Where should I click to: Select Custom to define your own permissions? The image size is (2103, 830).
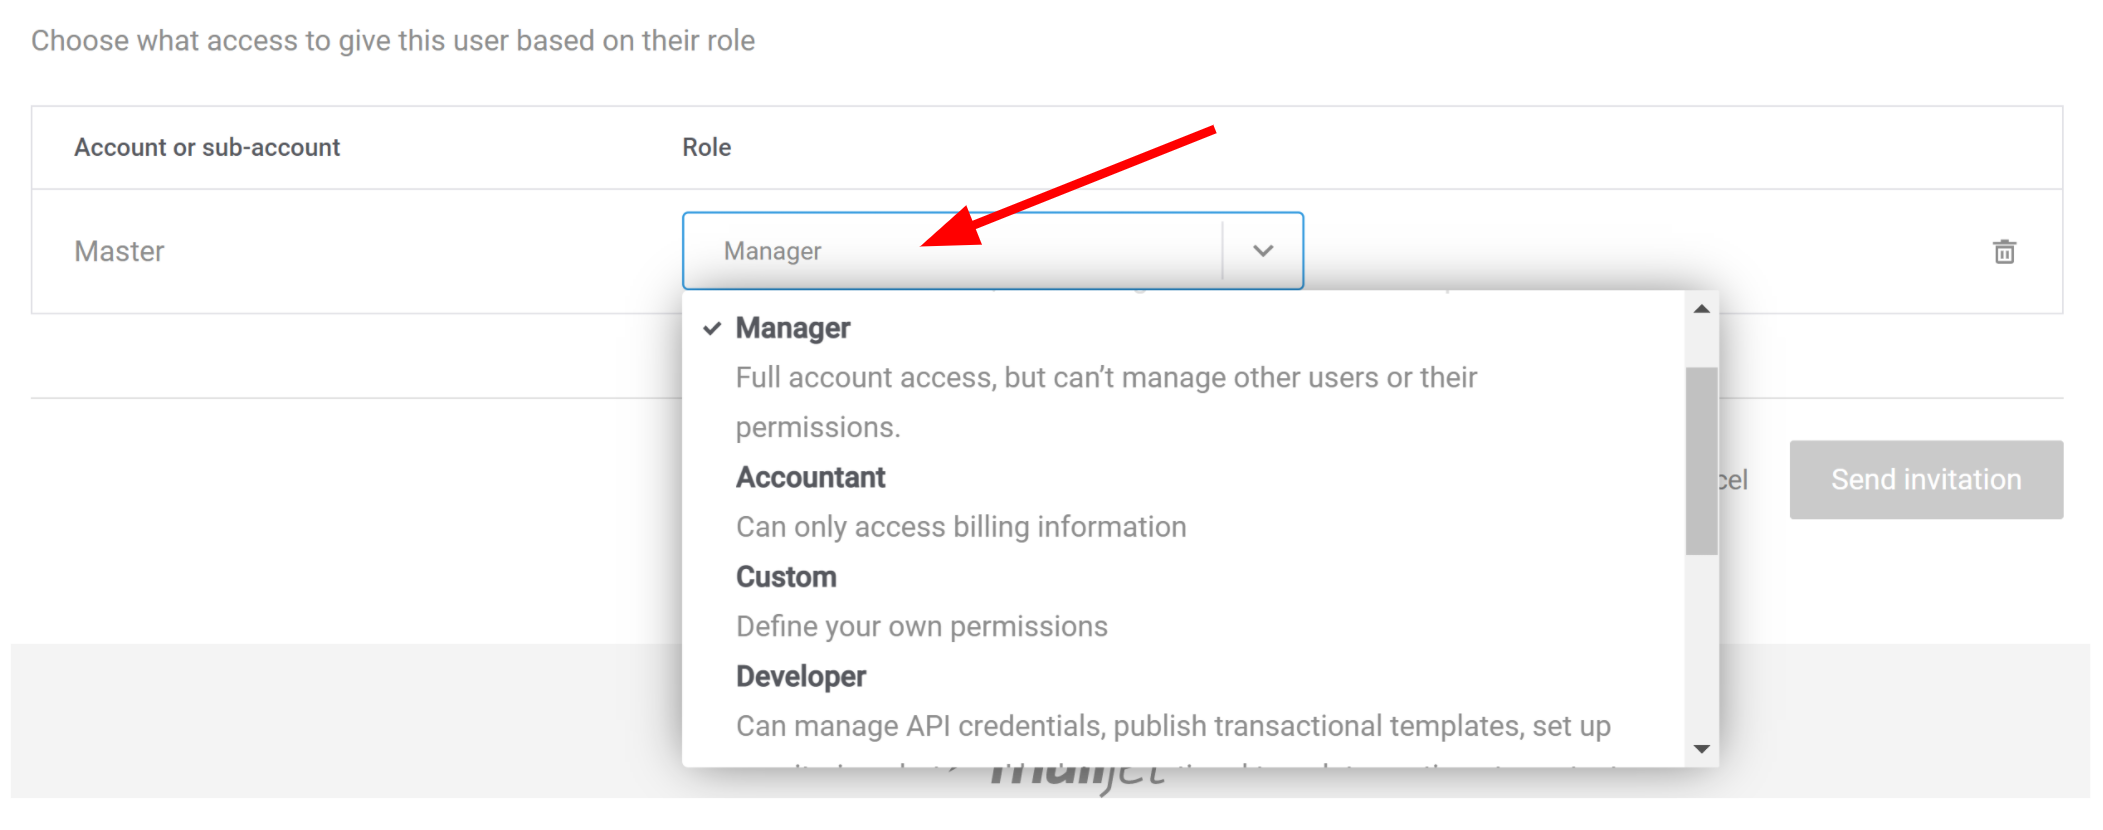[786, 576]
